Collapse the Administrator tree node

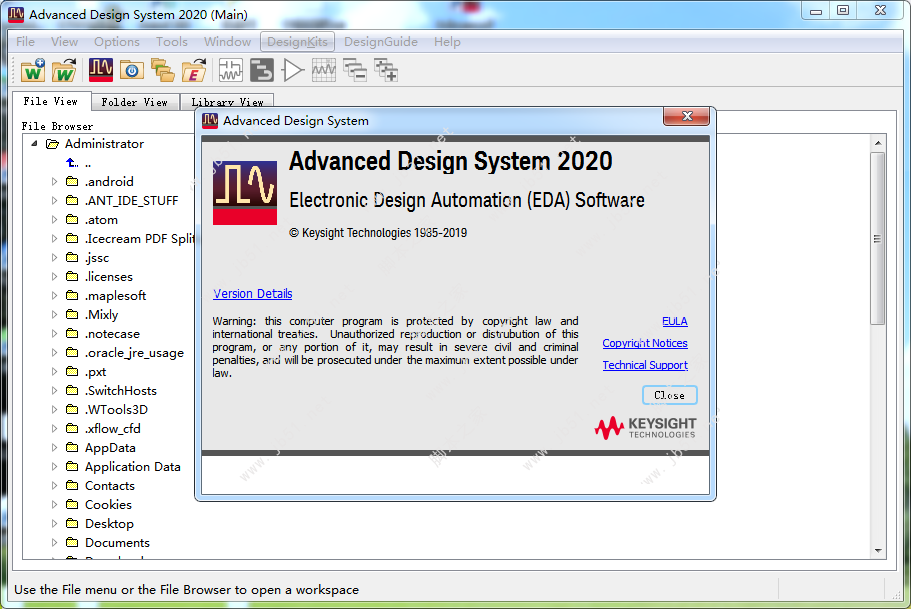[x=34, y=144]
